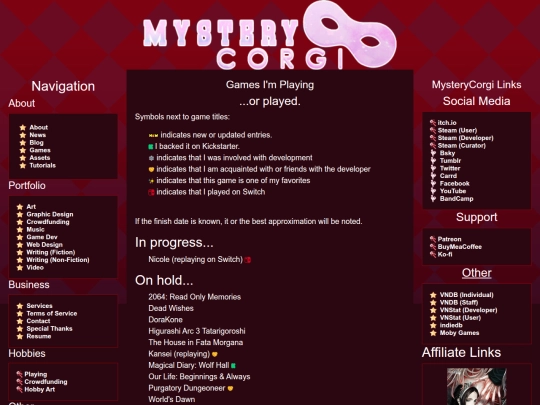Click the underlined Other heading link

pos(477,273)
